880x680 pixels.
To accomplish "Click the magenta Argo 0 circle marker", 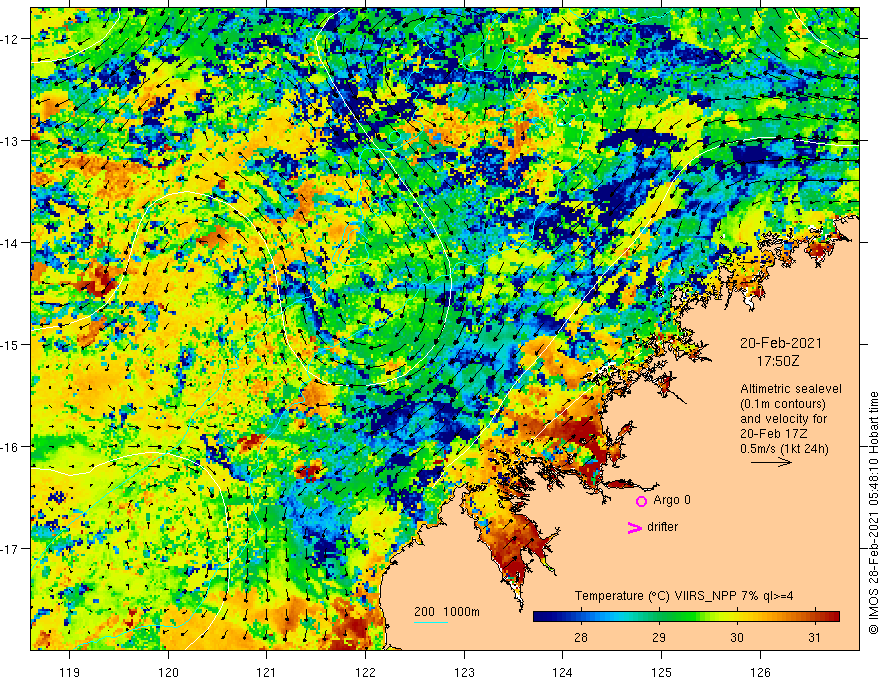I will pos(641,501).
